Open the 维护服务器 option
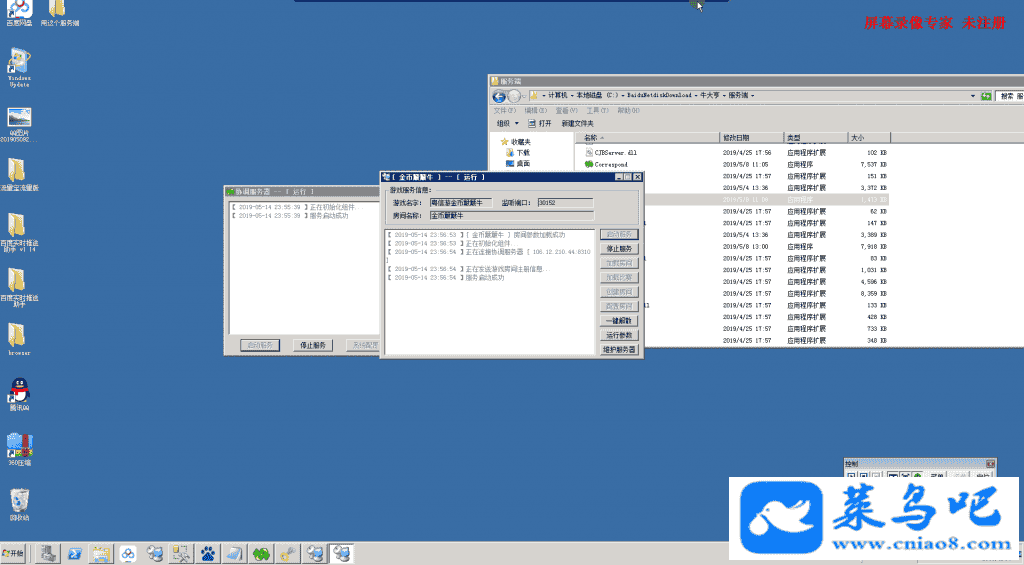The image size is (1024, 565). (619, 350)
